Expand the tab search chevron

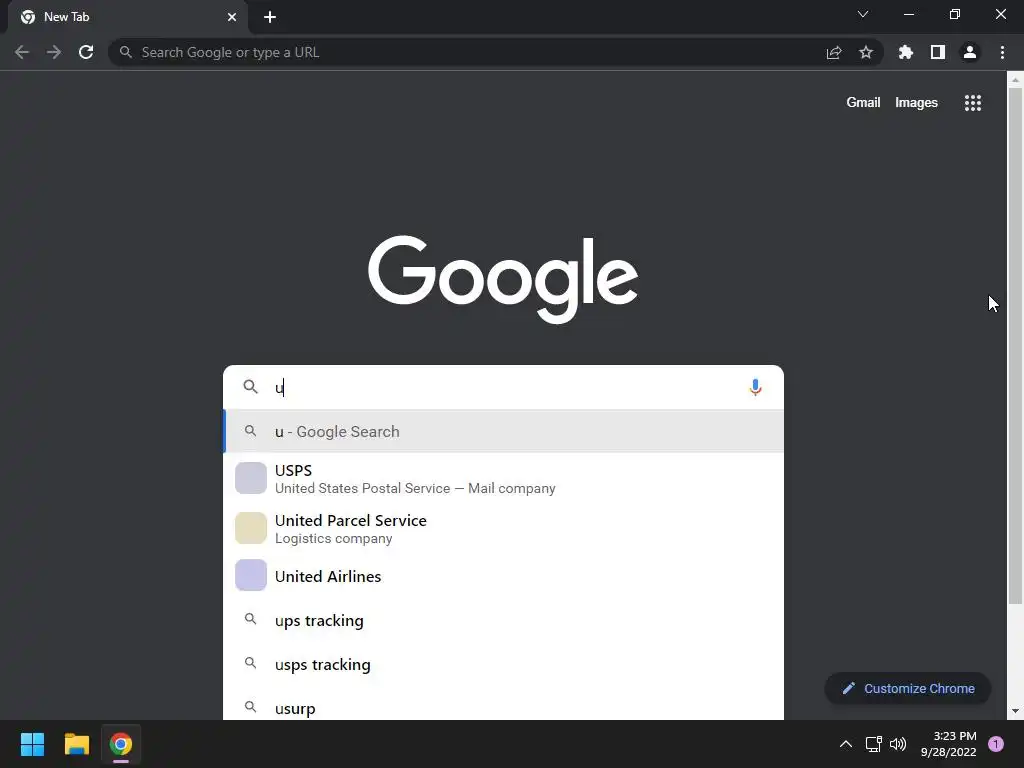pos(863,14)
